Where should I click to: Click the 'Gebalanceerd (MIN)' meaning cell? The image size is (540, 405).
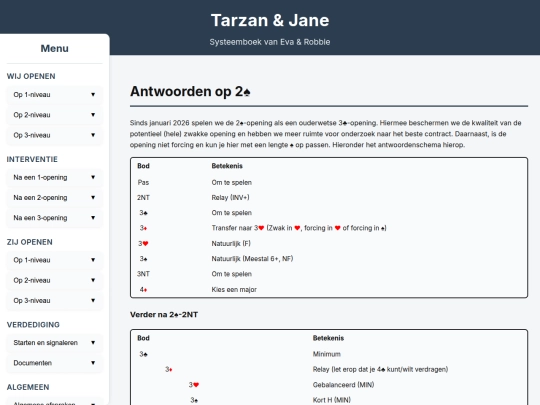click(x=343, y=385)
